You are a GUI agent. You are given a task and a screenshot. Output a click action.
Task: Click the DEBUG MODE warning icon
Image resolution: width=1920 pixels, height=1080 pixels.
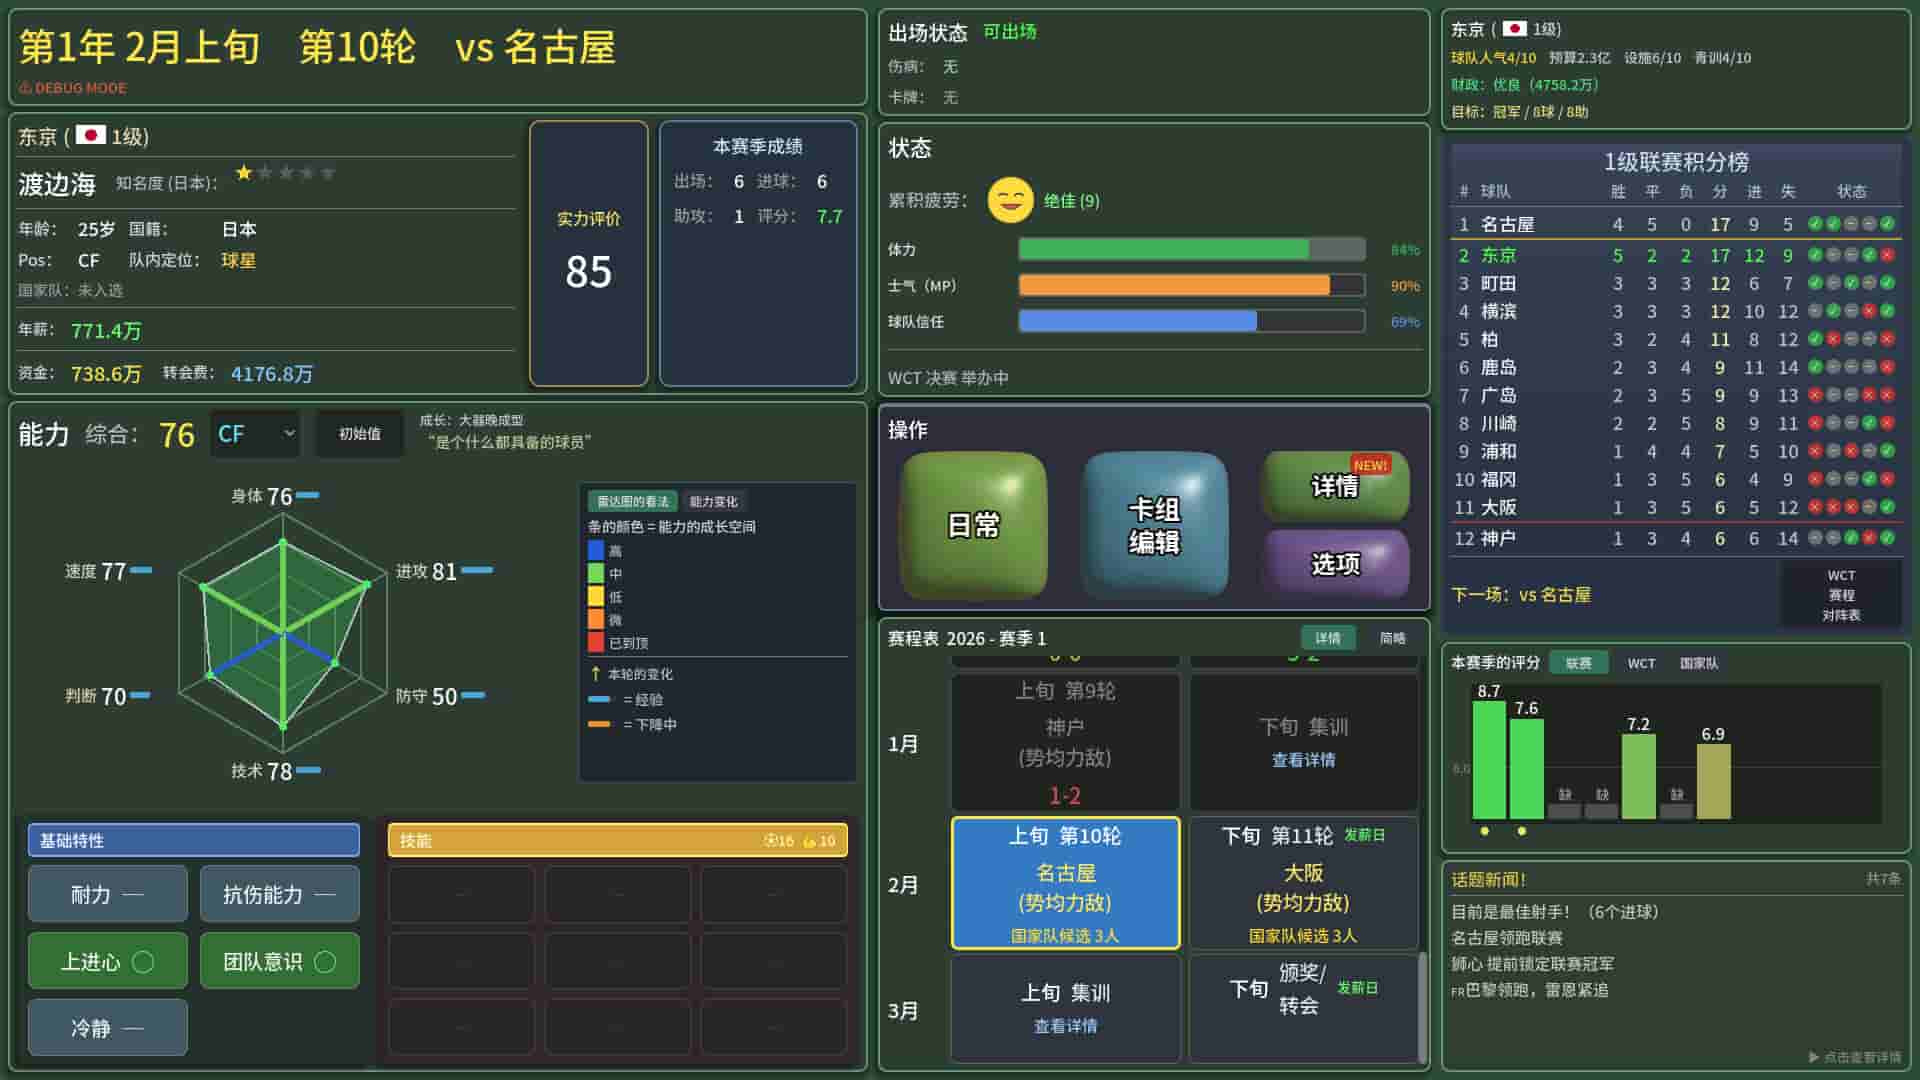click(25, 88)
